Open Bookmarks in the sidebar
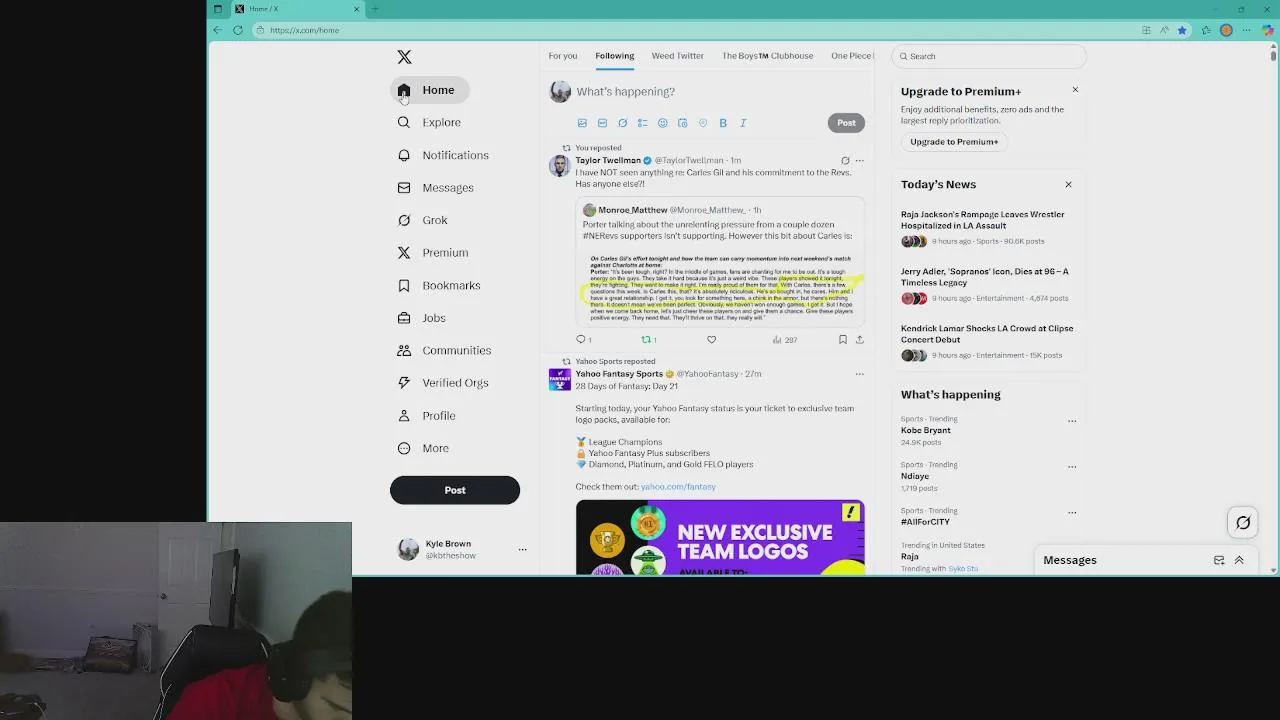Viewport: 1280px width, 720px height. point(439,285)
